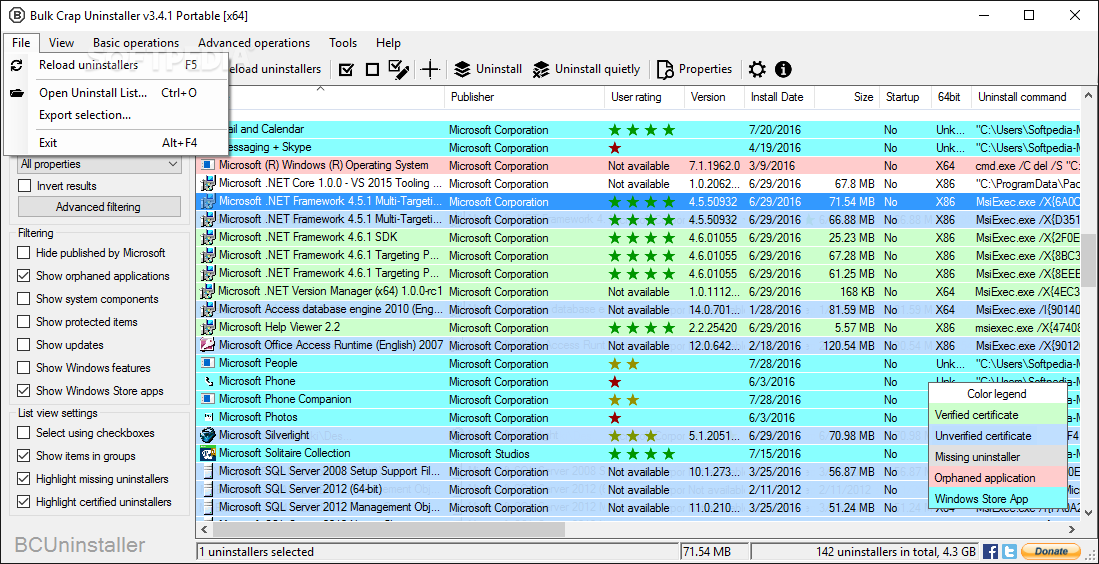Click the Microsoft Photos app icon
Image resolution: width=1099 pixels, height=564 pixels.
[x=207, y=417]
